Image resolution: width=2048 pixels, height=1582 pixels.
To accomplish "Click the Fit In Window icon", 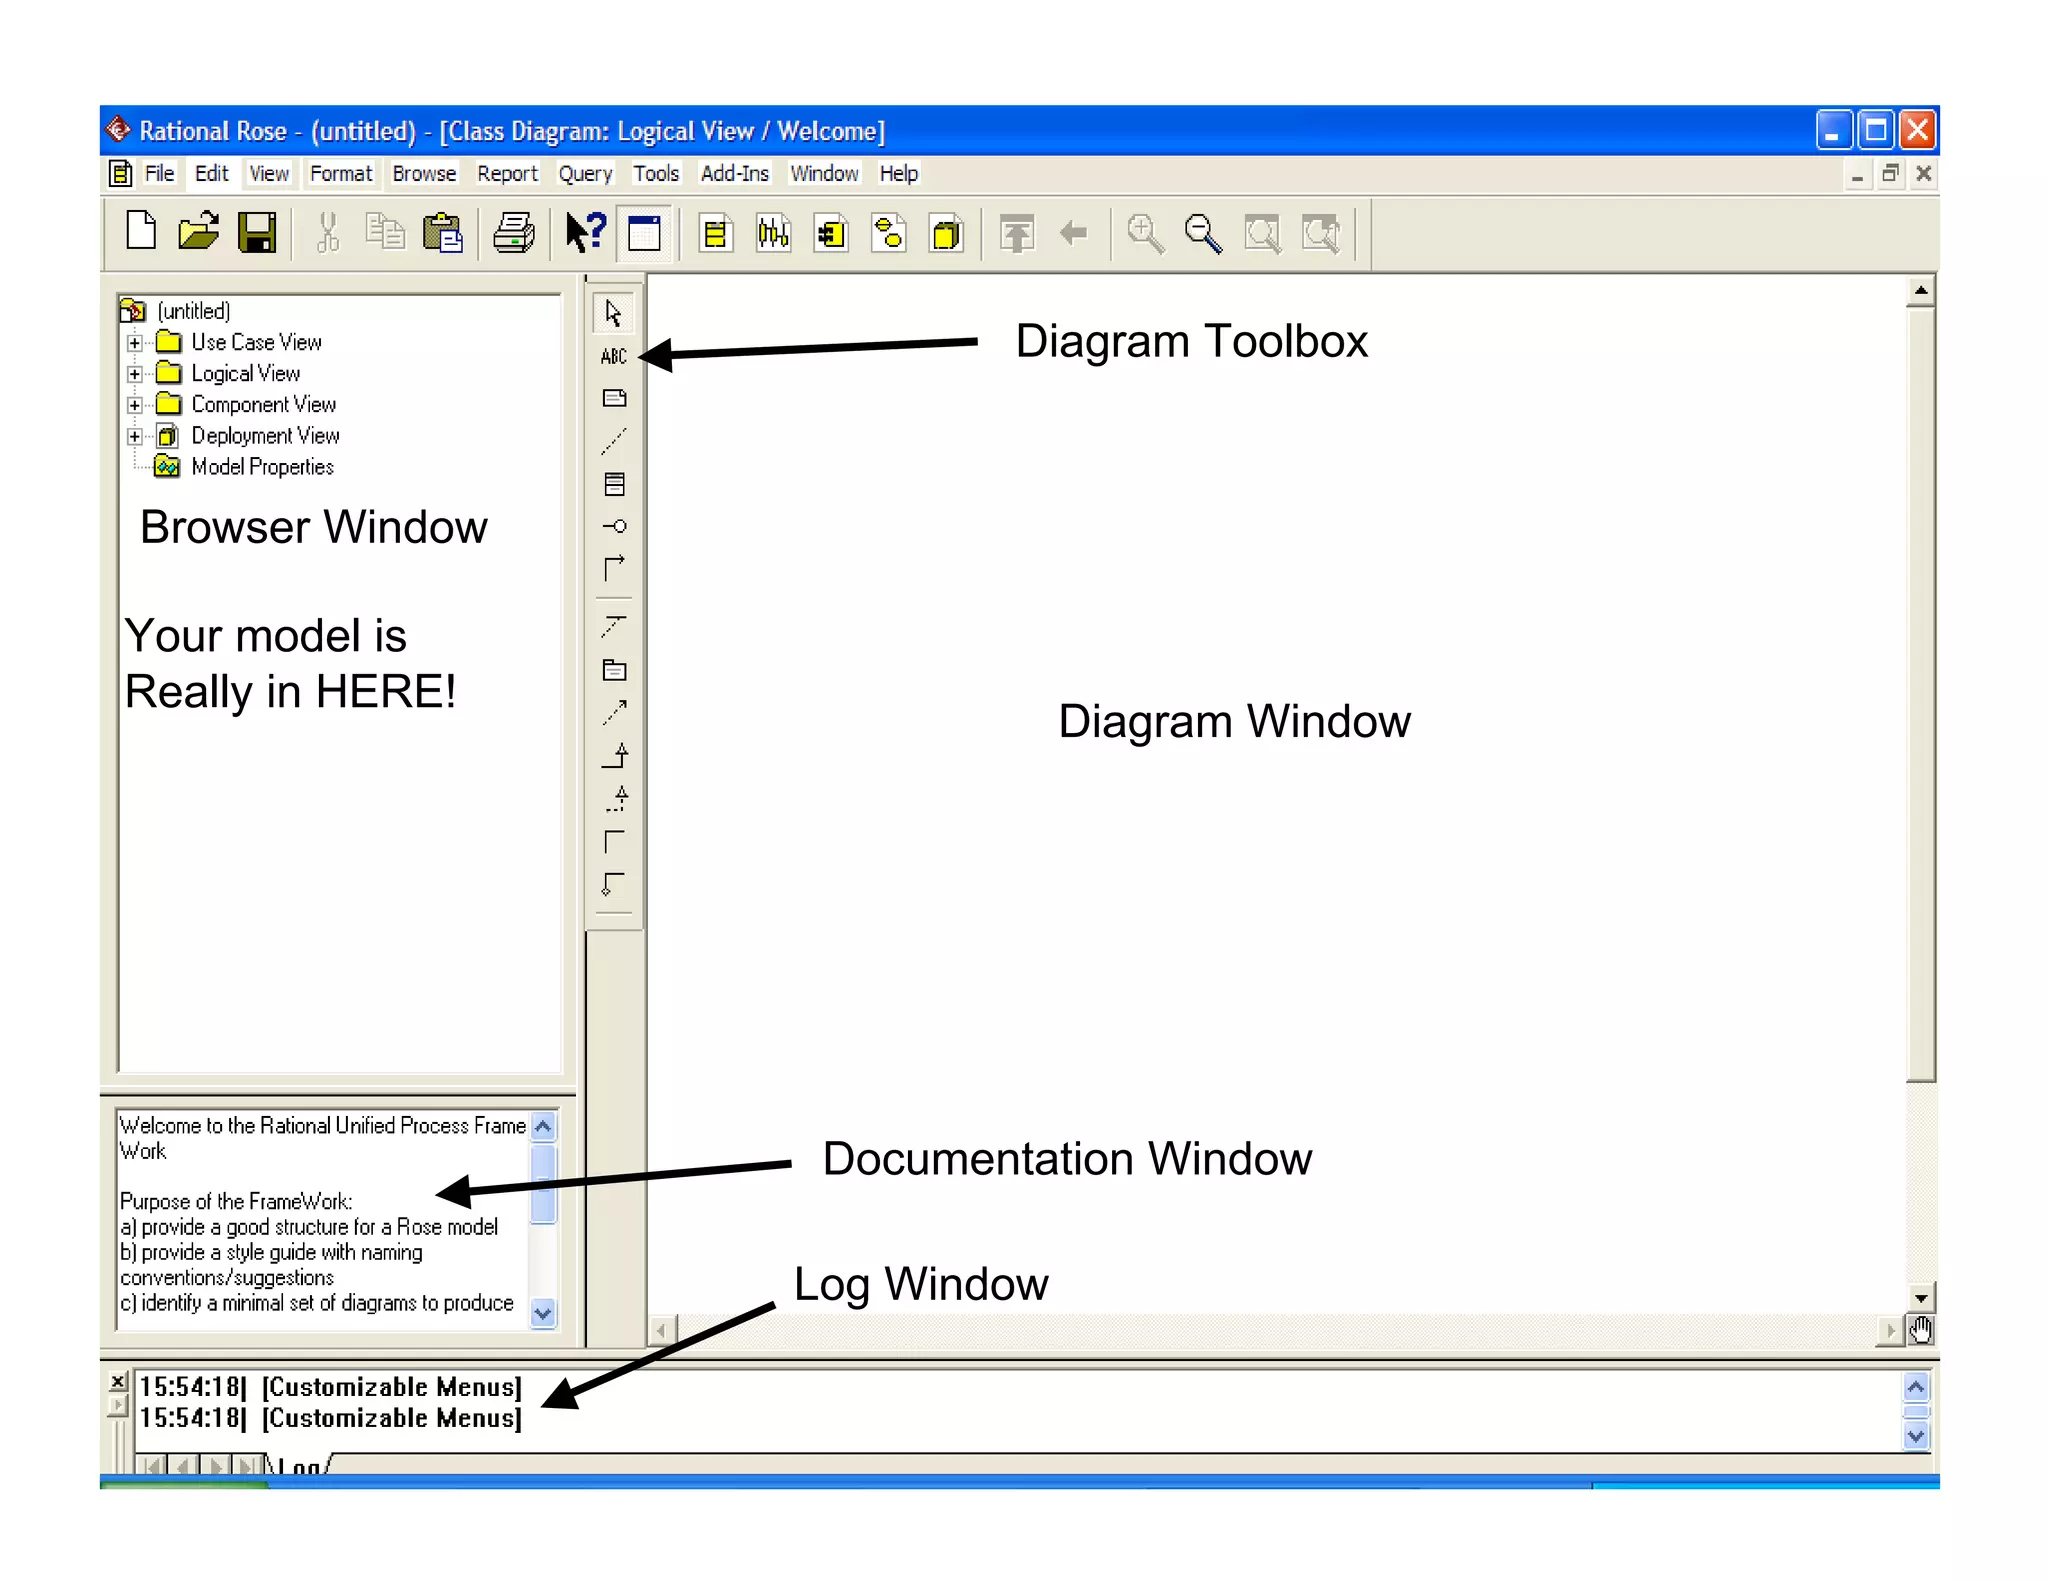I will click(x=1262, y=234).
